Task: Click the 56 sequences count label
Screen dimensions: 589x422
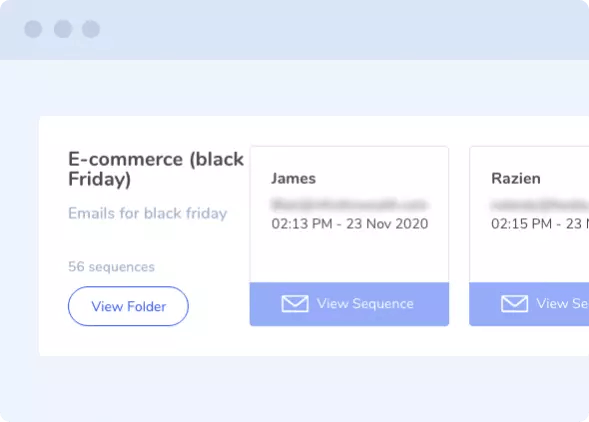Action: (x=111, y=267)
